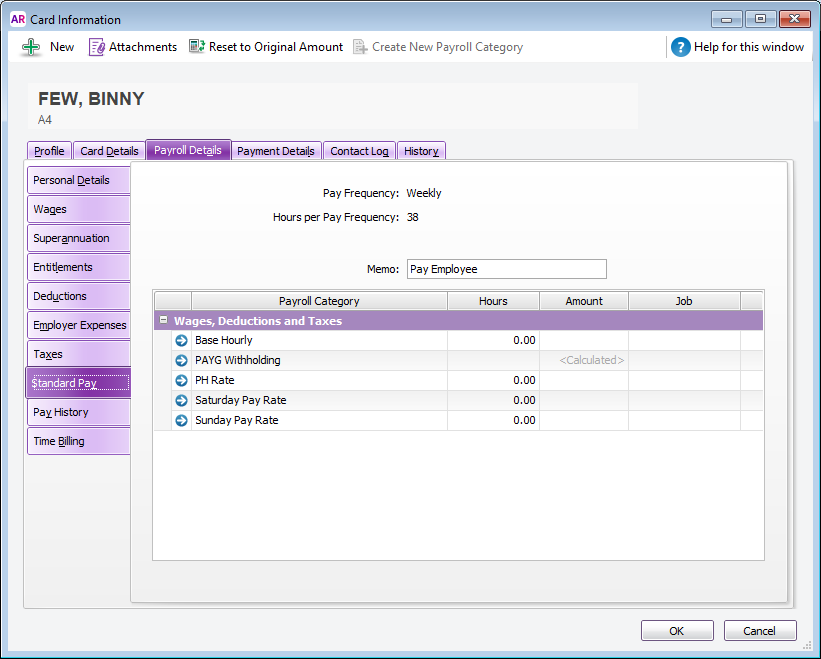Click the arrow next to PH Rate
Image resolution: width=821 pixels, height=659 pixels.
(x=181, y=380)
